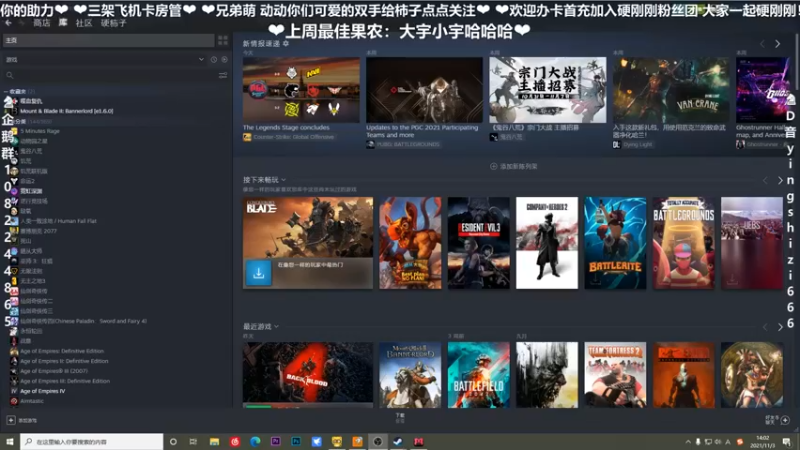The height and width of the screenshot is (450, 800).
Task: Select Aimtastic in game list
Action: (x=32, y=401)
